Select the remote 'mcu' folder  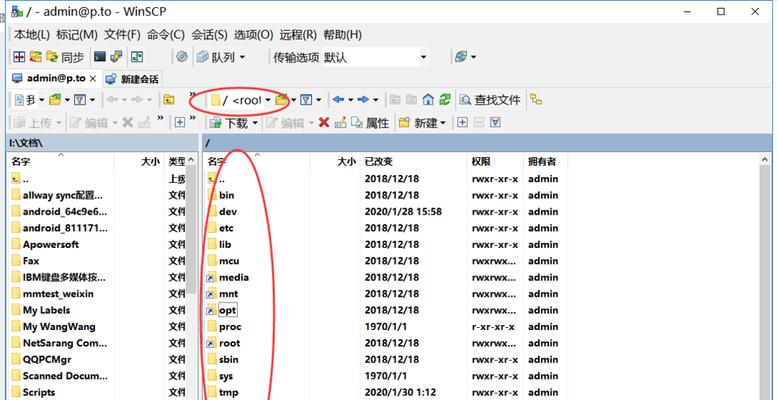[x=229, y=261]
